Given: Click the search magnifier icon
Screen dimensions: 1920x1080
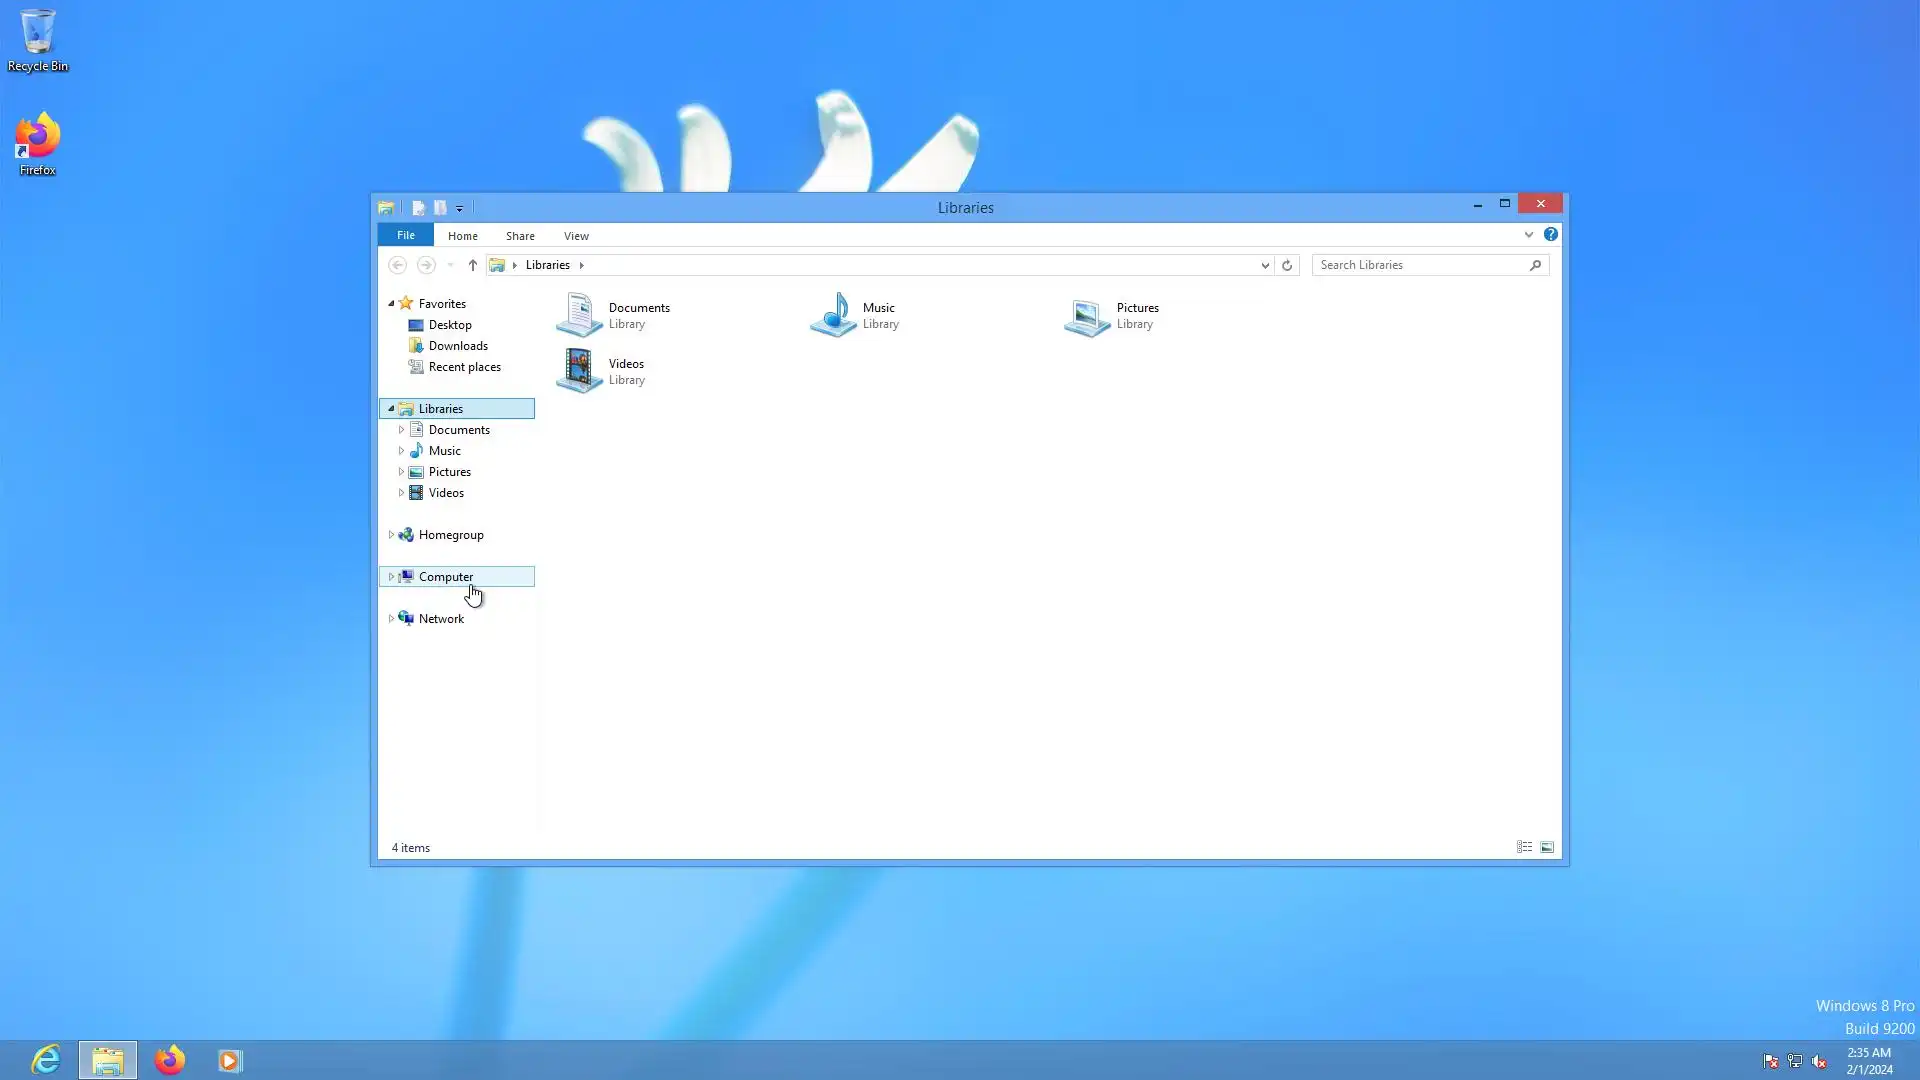Looking at the screenshot, I should (x=1535, y=265).
